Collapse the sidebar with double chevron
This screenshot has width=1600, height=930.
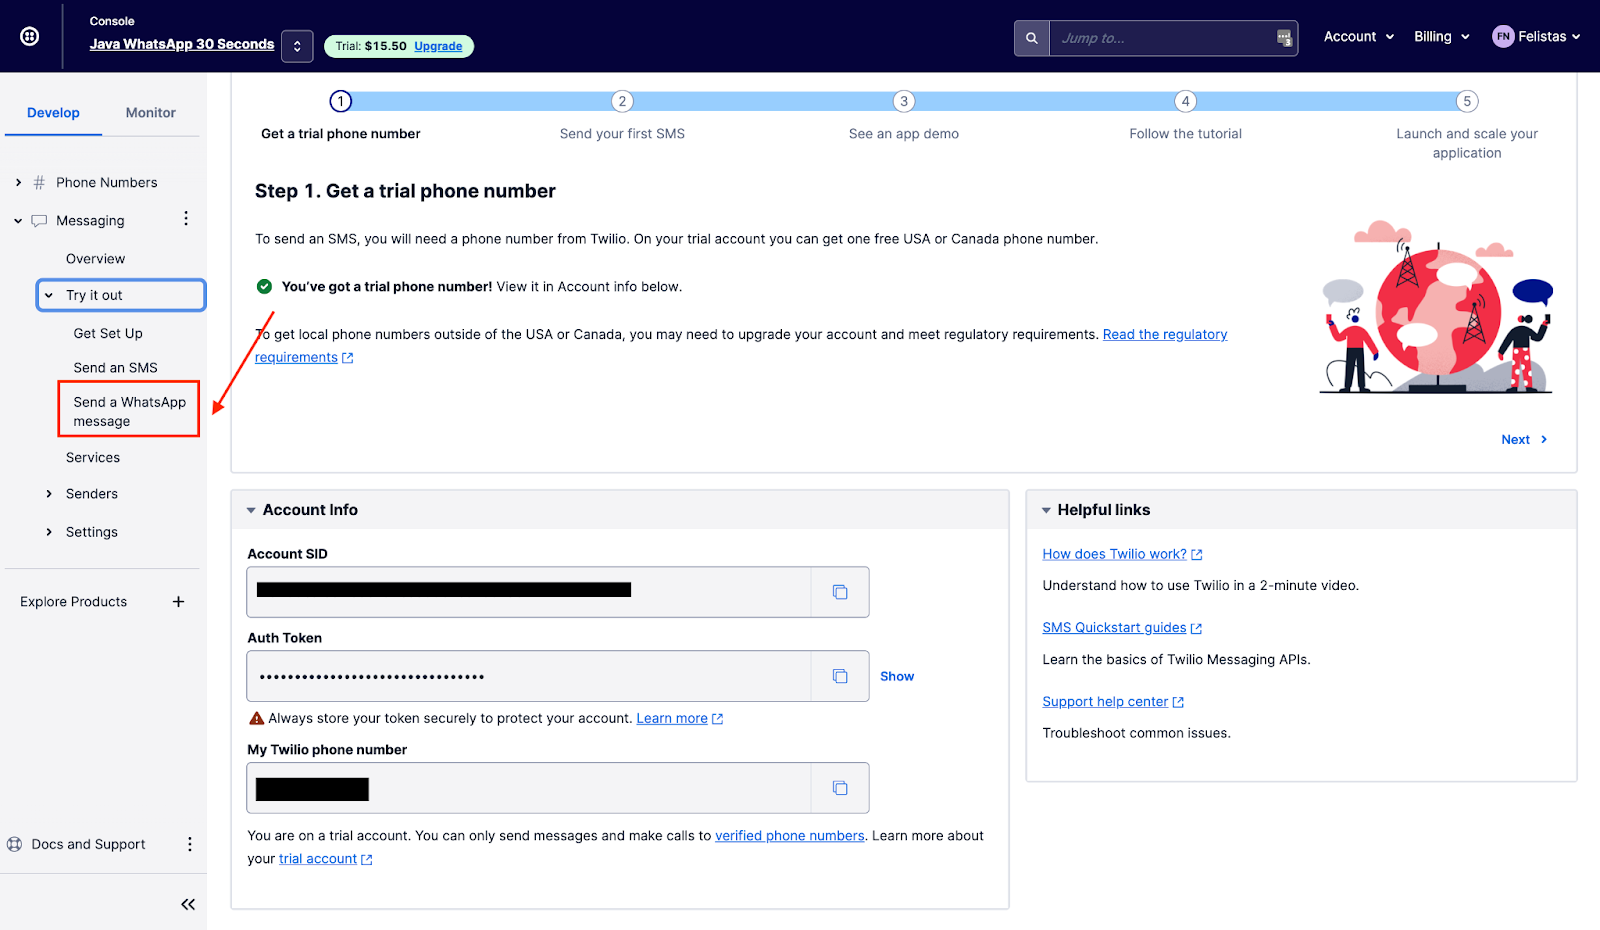click(x=187, y=904)
